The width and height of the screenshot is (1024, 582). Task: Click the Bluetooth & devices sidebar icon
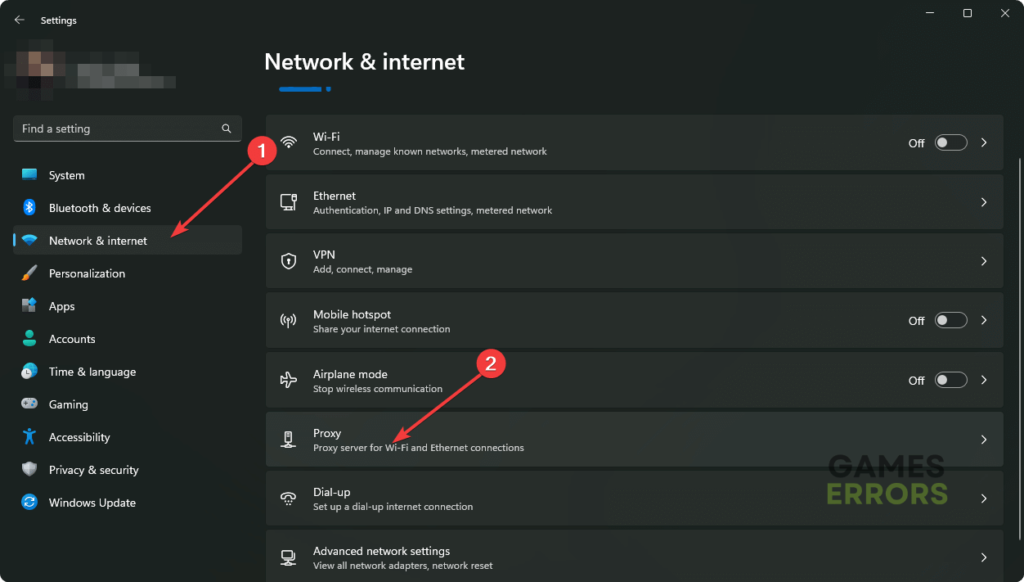tap(29, 208)
